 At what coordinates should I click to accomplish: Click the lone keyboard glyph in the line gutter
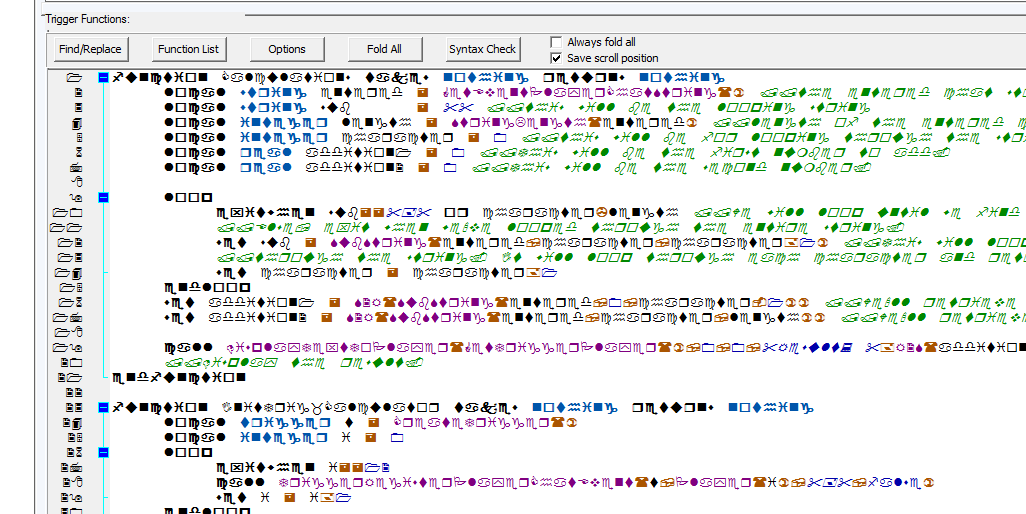[76, 167]
